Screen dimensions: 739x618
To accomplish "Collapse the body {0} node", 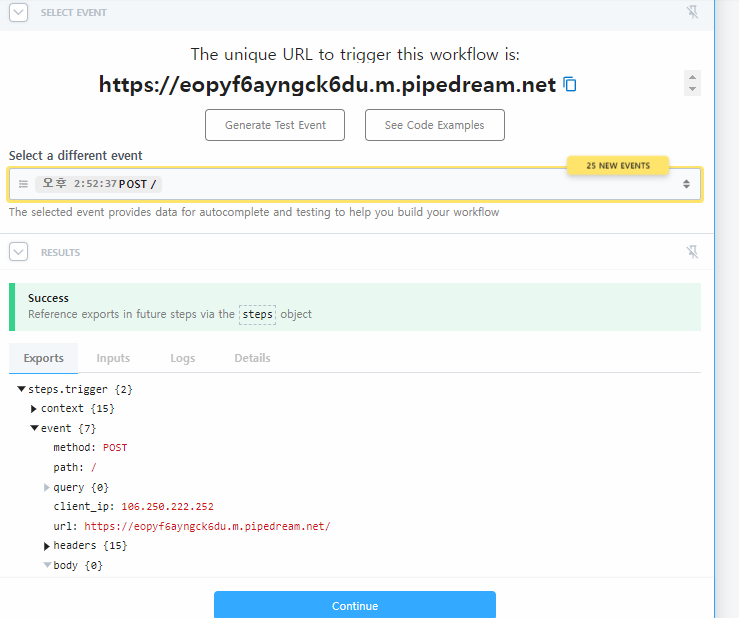I will pos(47,565).
